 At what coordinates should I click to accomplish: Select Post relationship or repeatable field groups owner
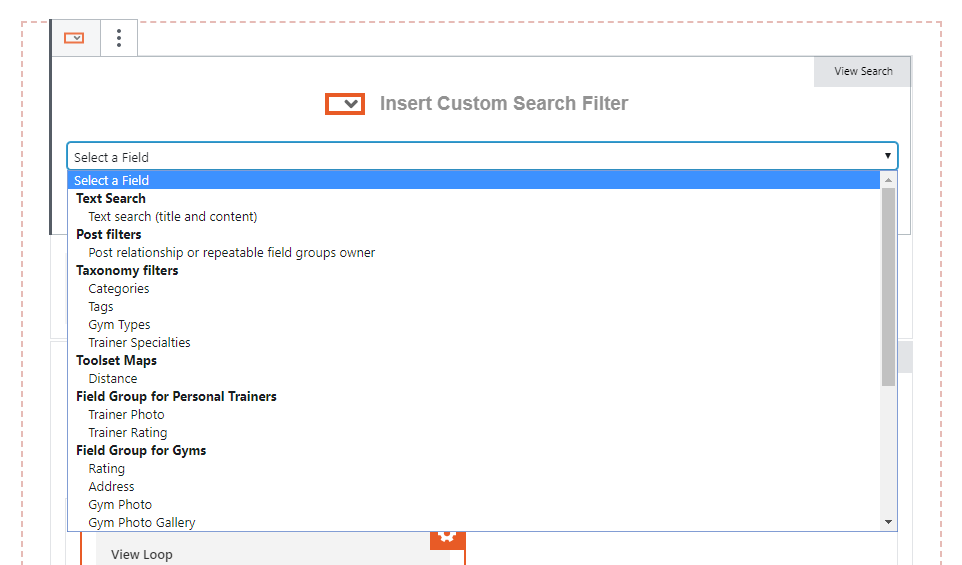[231, 253]
